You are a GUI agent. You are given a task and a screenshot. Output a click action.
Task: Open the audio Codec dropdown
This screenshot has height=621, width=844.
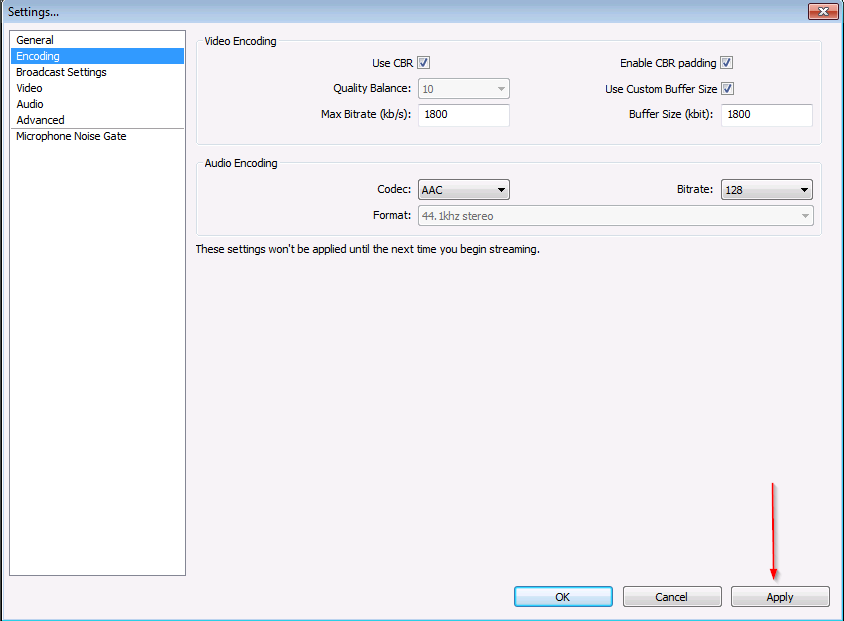pyautogui.click(x=464, y=190)
